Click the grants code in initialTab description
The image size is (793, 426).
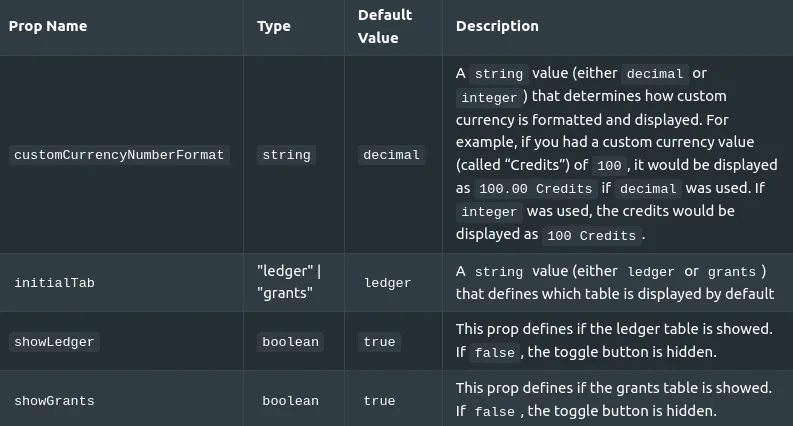[731, 272]
